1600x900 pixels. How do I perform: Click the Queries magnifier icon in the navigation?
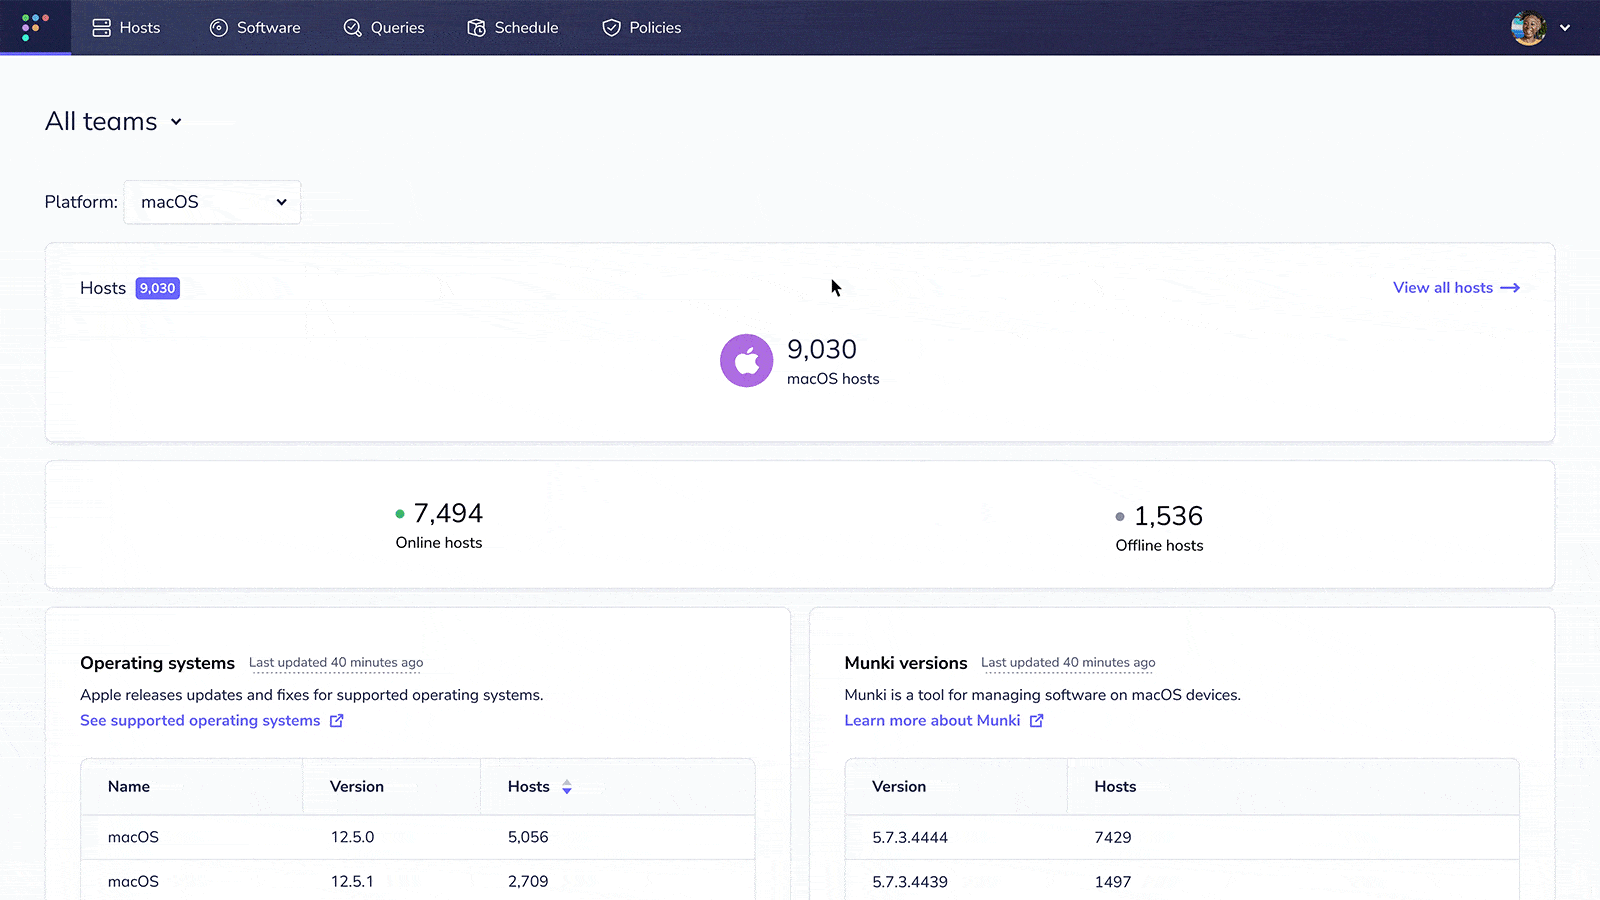[352, 28]
